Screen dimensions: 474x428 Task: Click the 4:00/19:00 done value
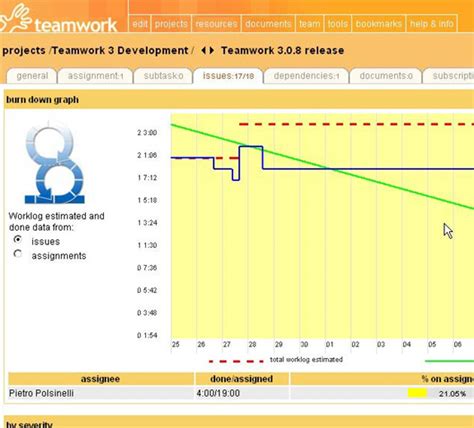pos(218,393)
